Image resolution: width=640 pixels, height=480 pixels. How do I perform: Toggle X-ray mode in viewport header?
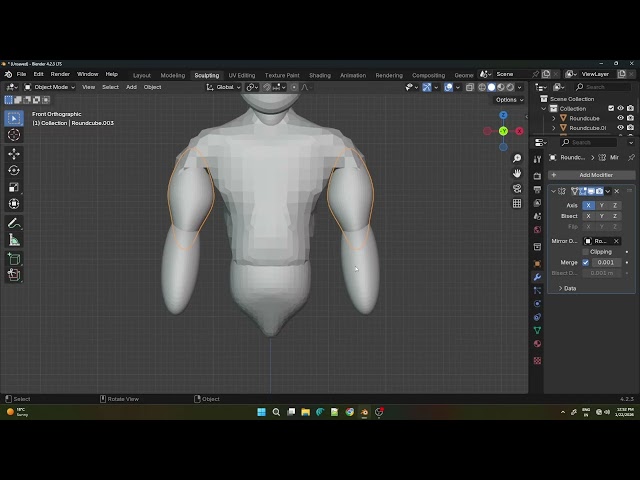tap(470, 87)
